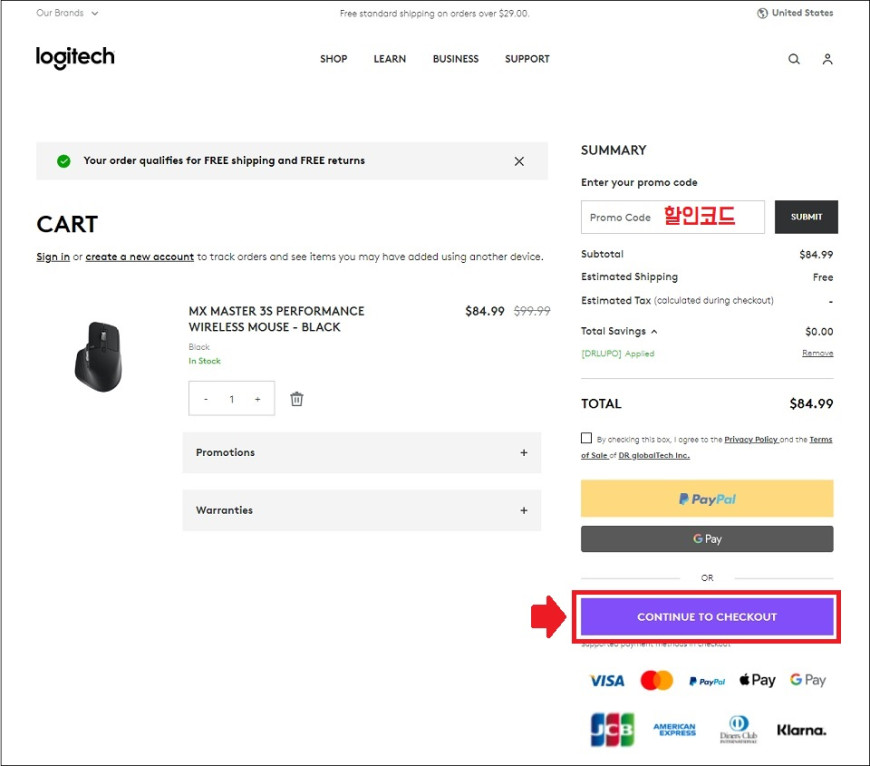Click the green checkmark icon in banner
The image size is (870, 766).
[64, 161]
